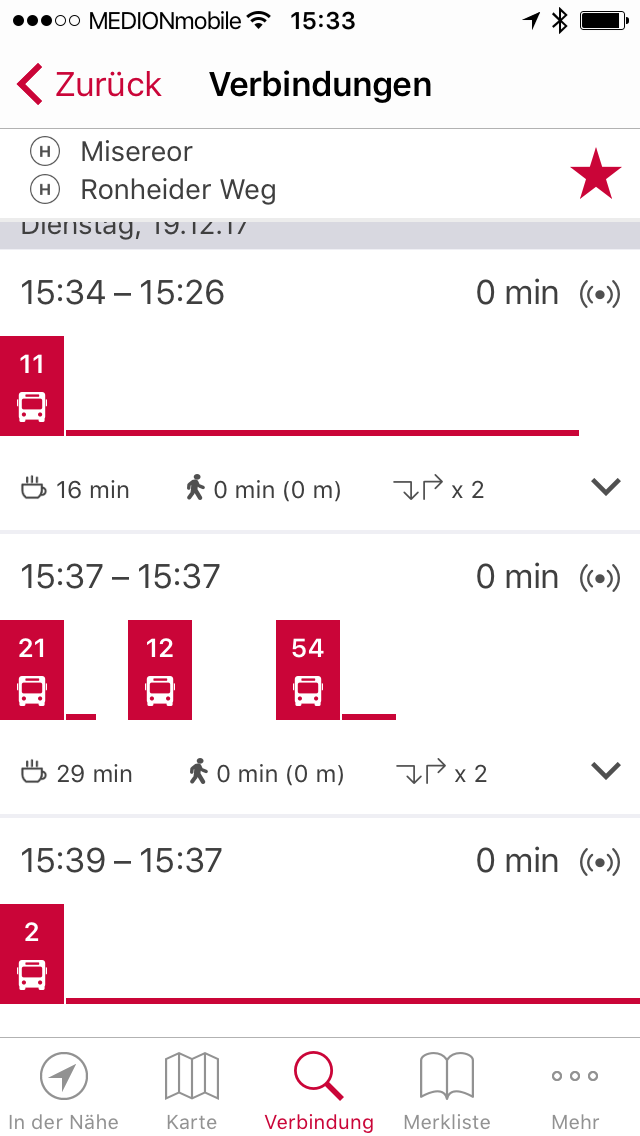Expand the 15:34 – 15:26 connection details

(x=606, y=488)
